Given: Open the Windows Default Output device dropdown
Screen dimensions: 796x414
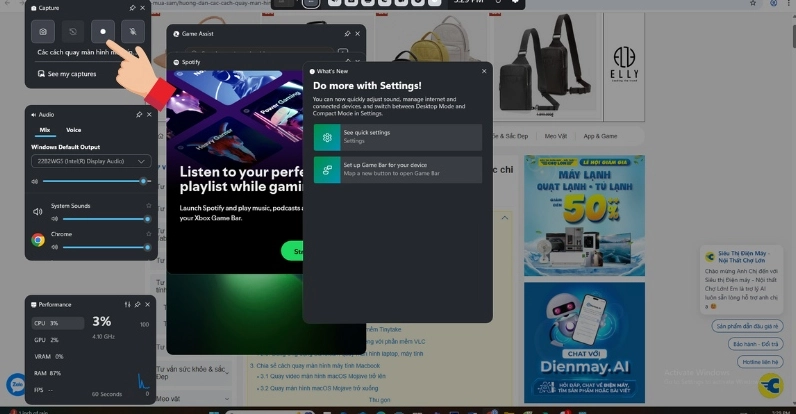Looking at the screenshot, I should pyautogui.click(x=91, y=161).
